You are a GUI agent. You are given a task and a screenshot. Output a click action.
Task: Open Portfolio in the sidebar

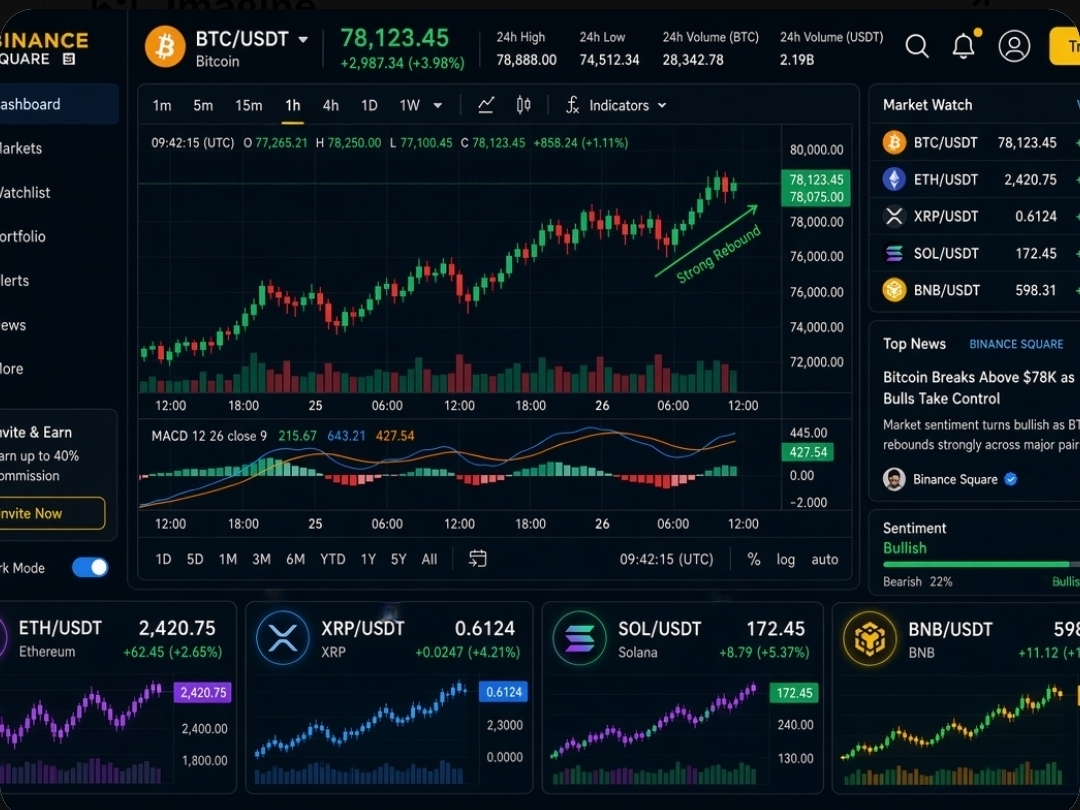[23, 236]
